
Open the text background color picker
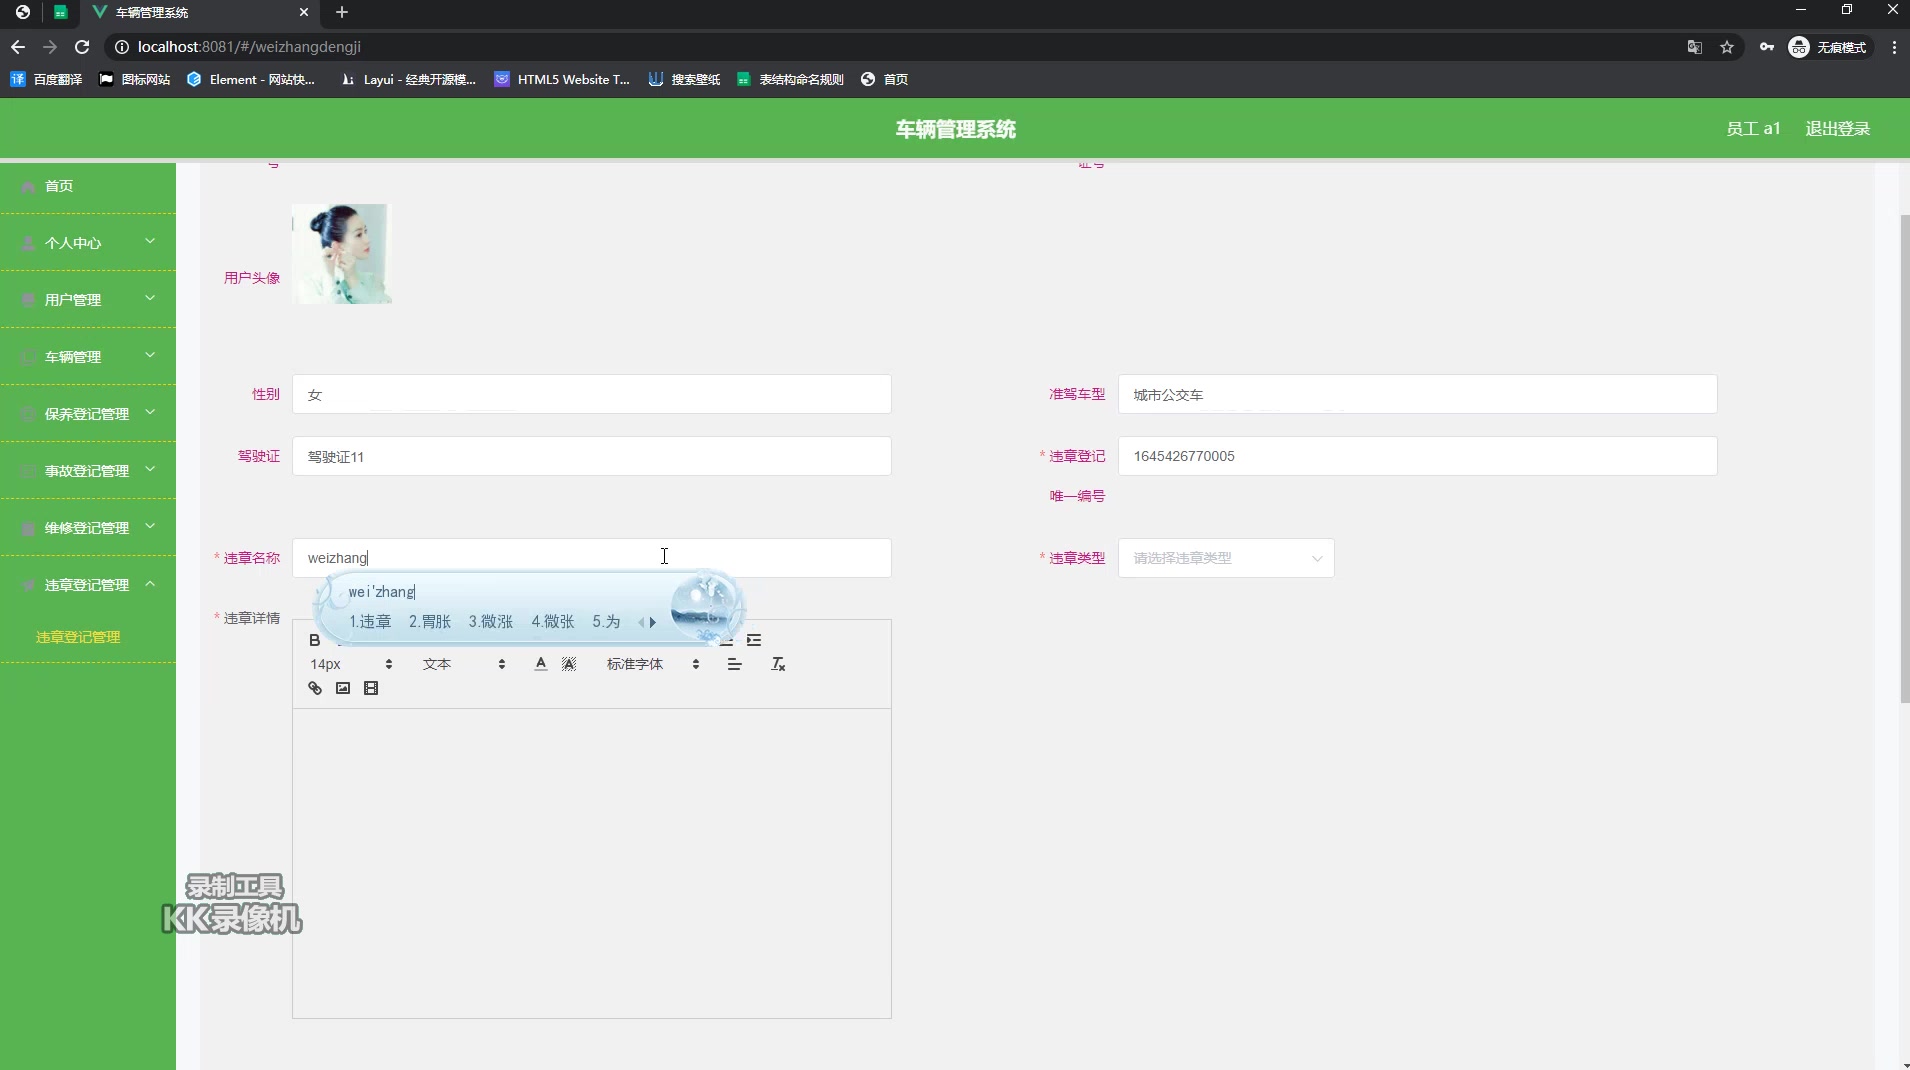coord(569,664)
